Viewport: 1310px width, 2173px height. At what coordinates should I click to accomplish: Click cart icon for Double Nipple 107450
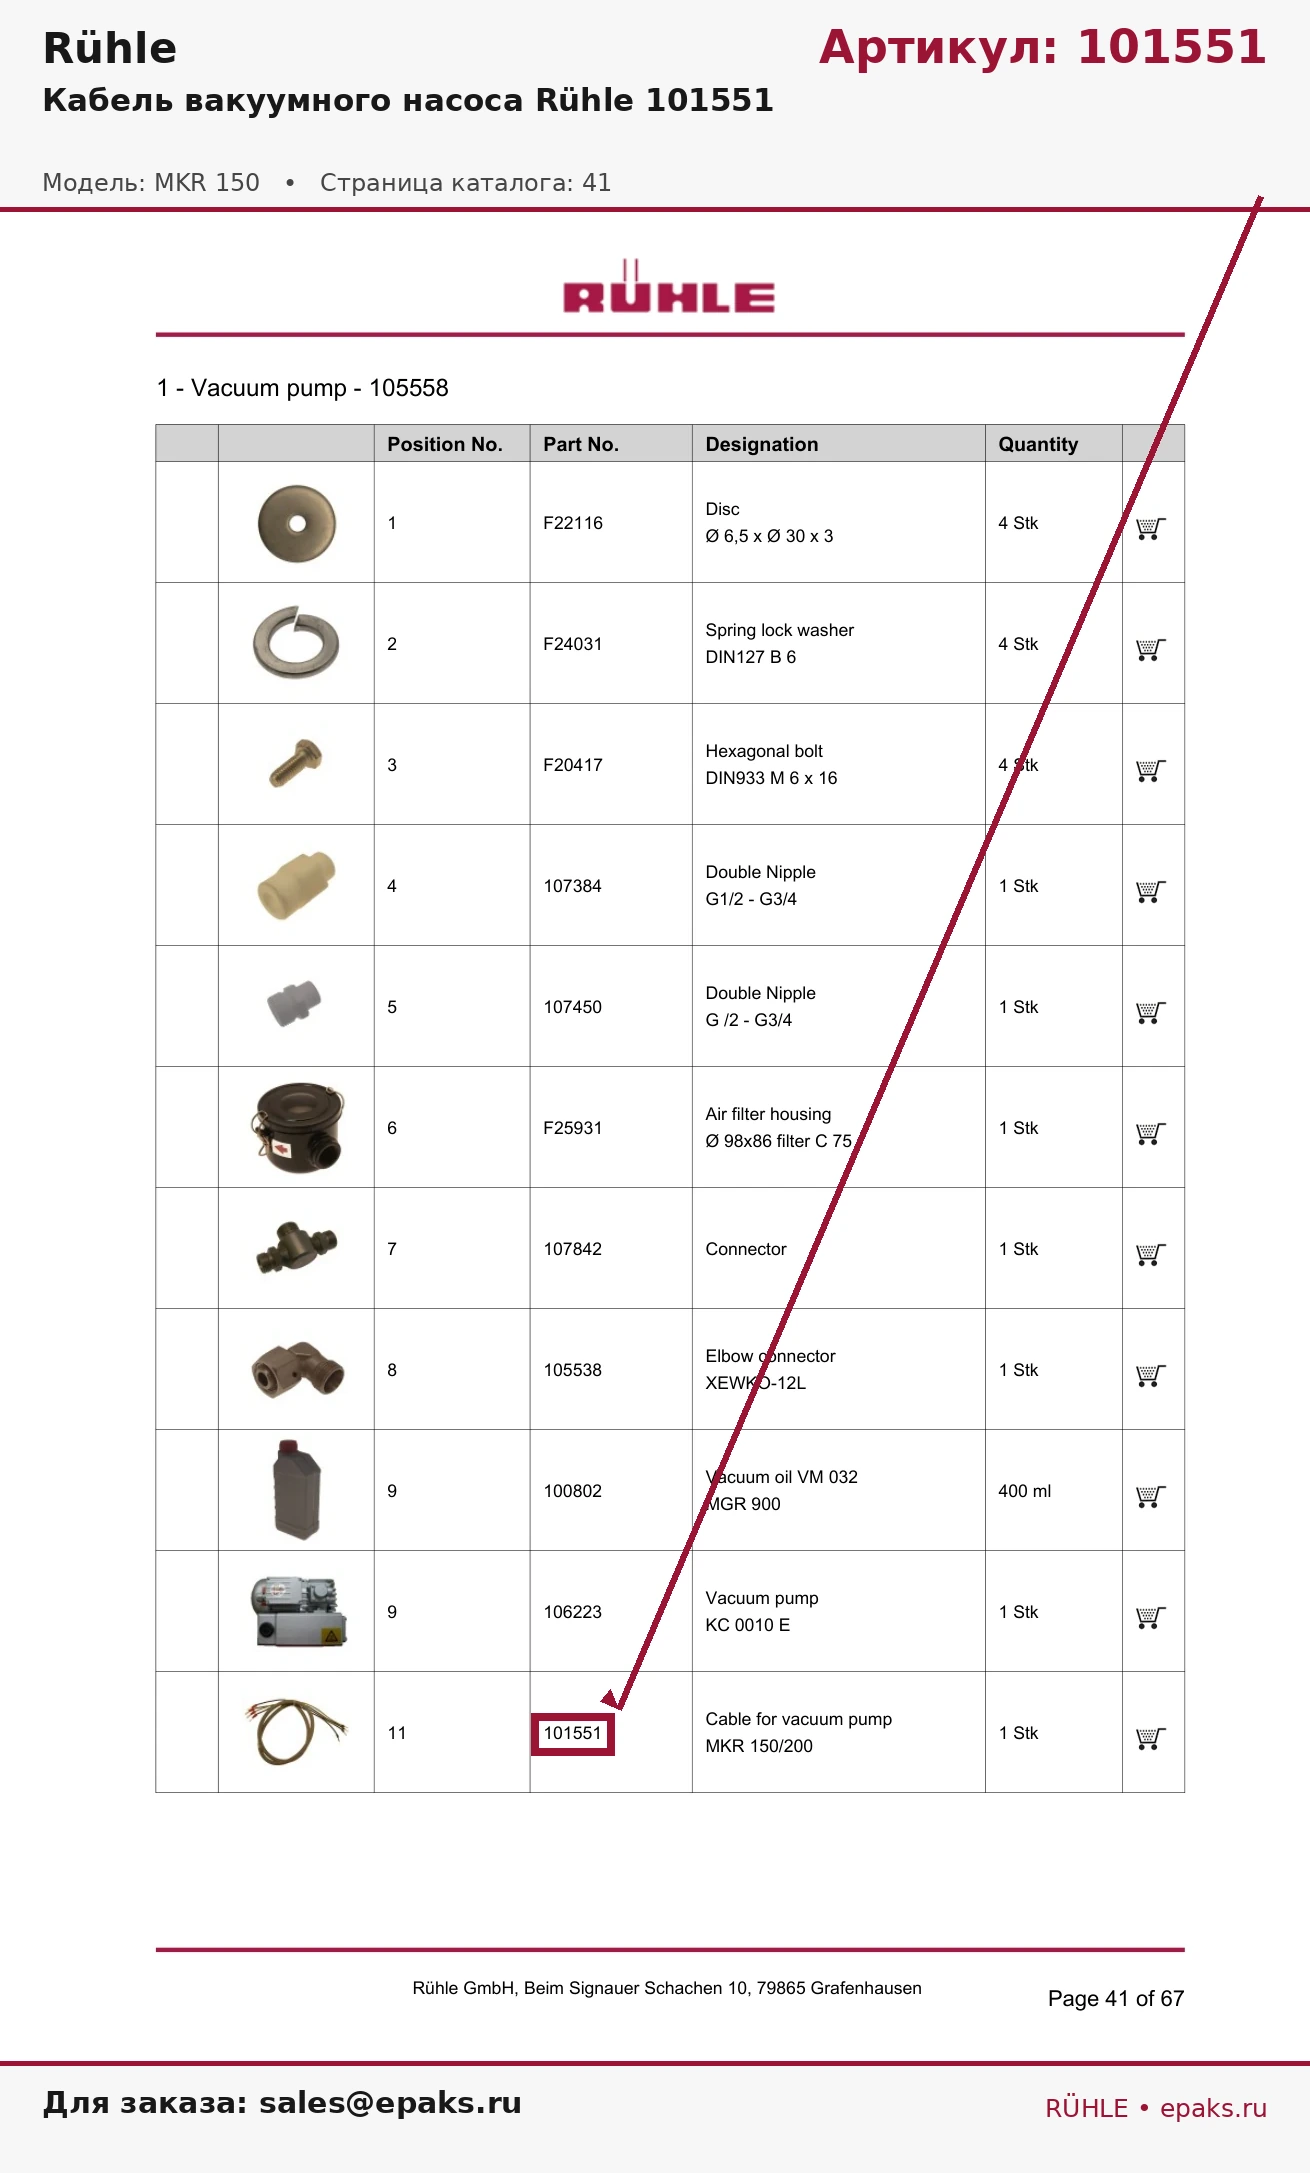1151,1012
